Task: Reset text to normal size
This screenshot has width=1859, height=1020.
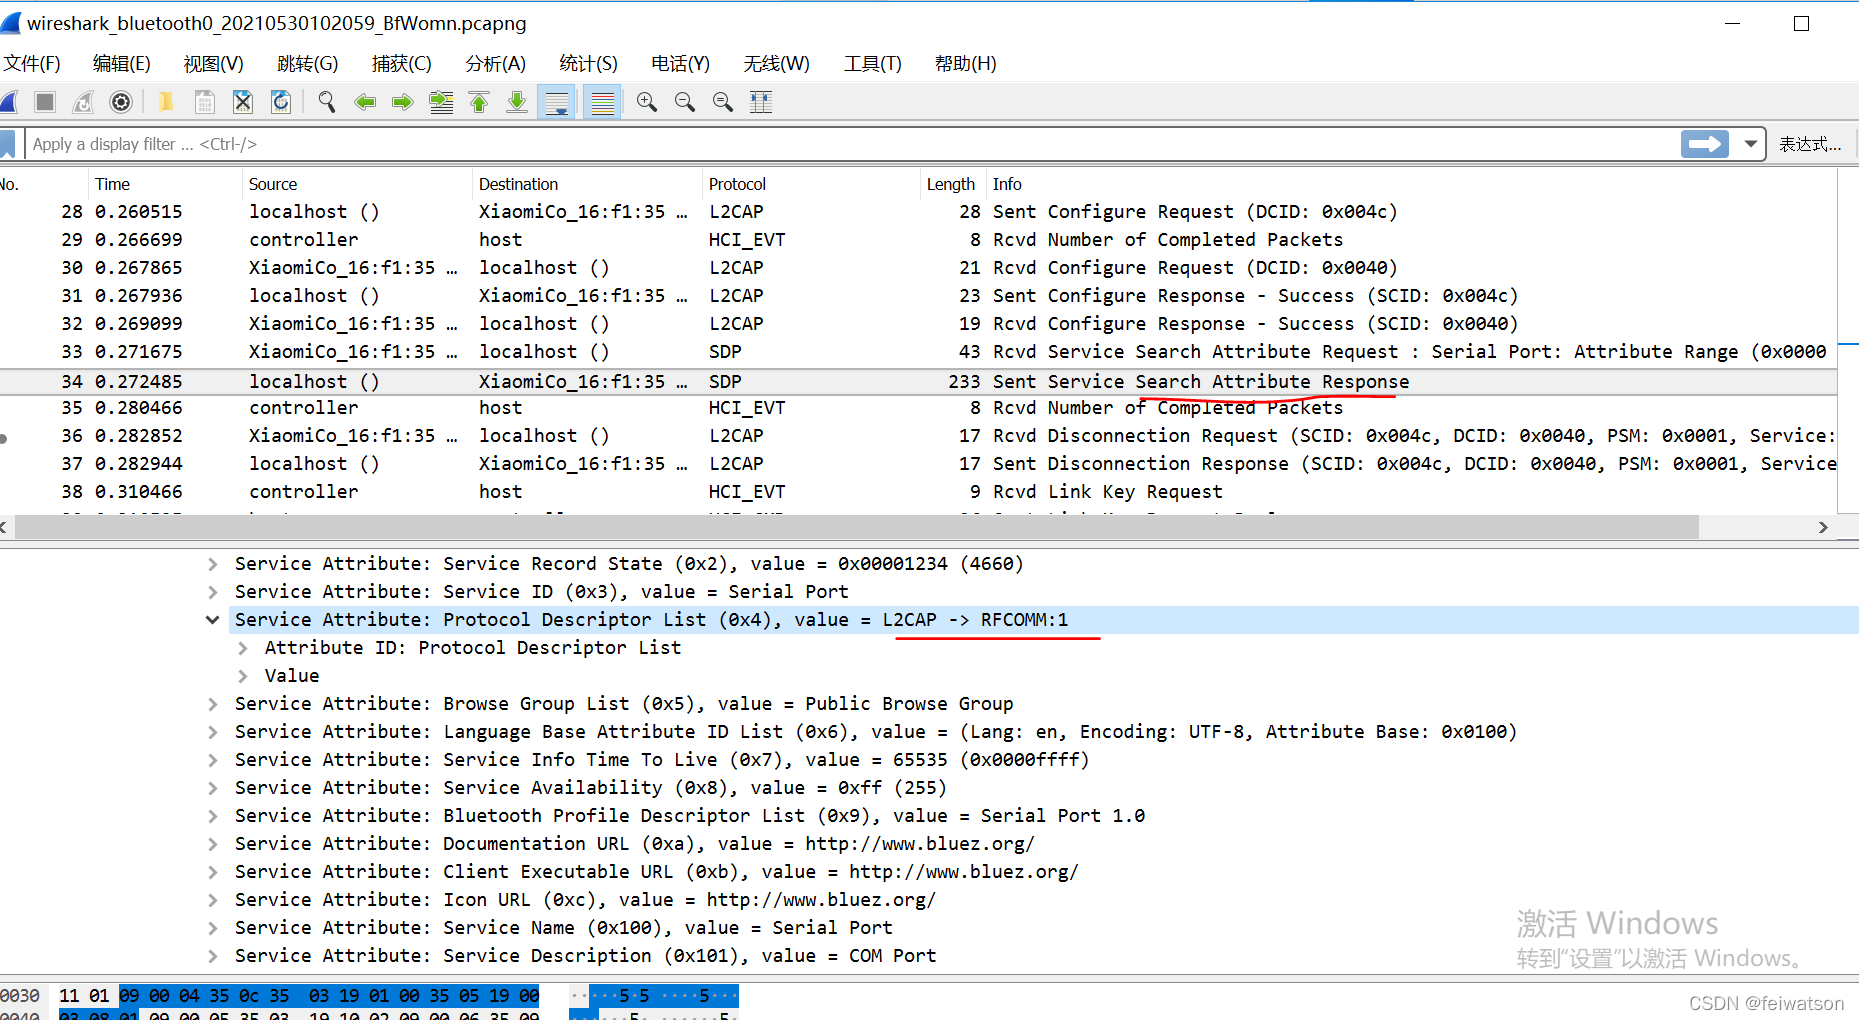Action: pos(723,102)
